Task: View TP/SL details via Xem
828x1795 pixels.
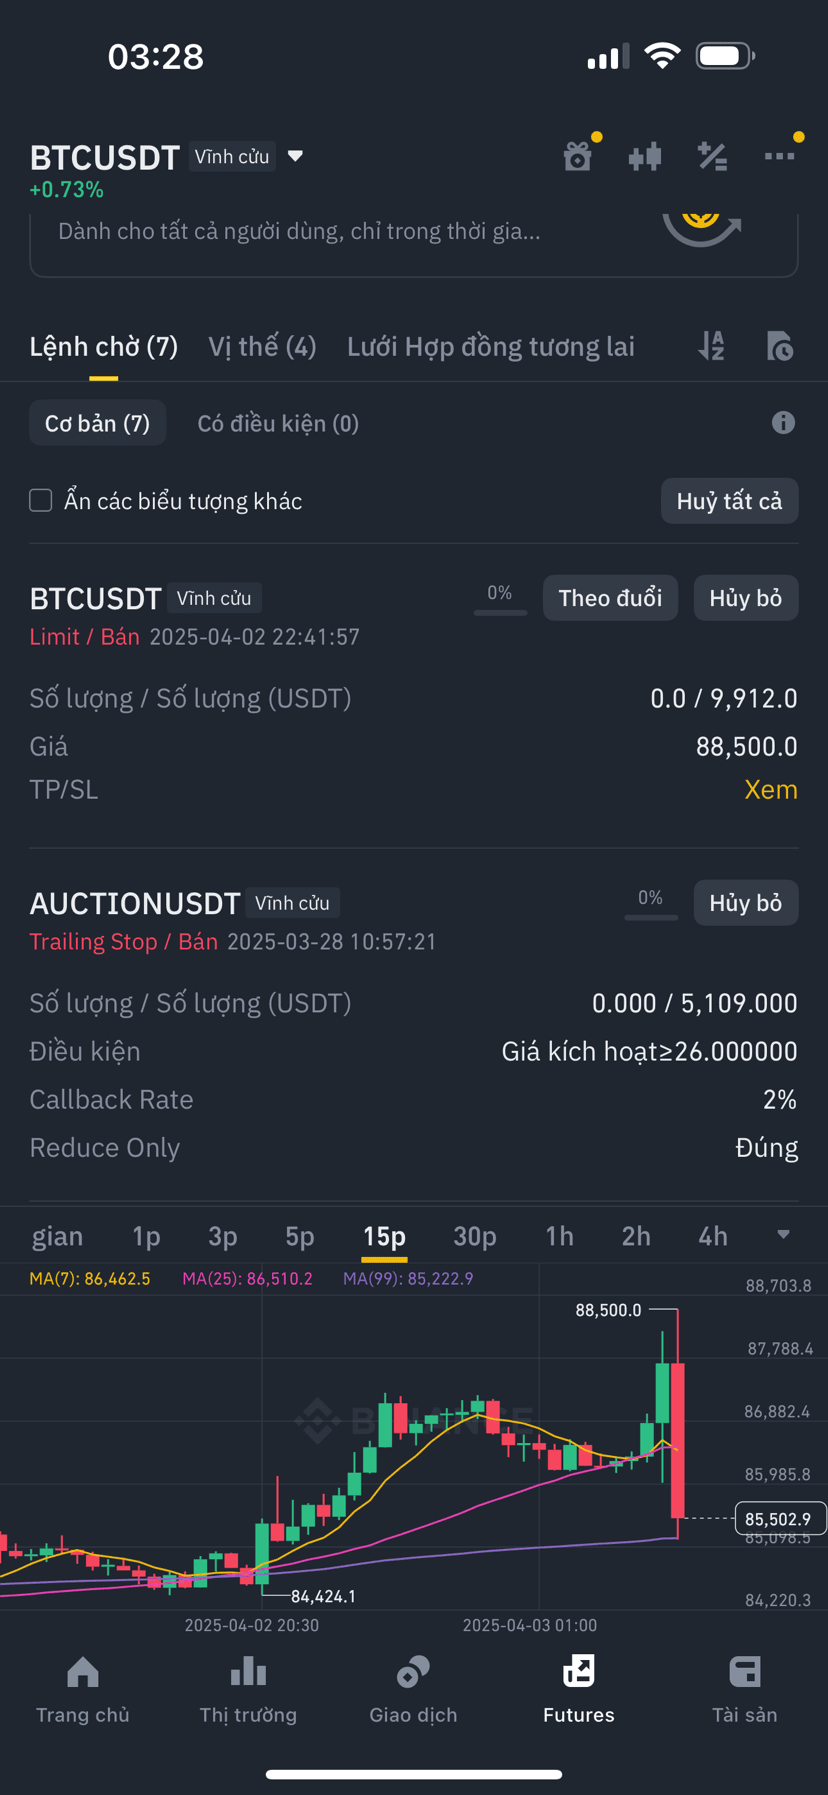Action: (771, 789)
